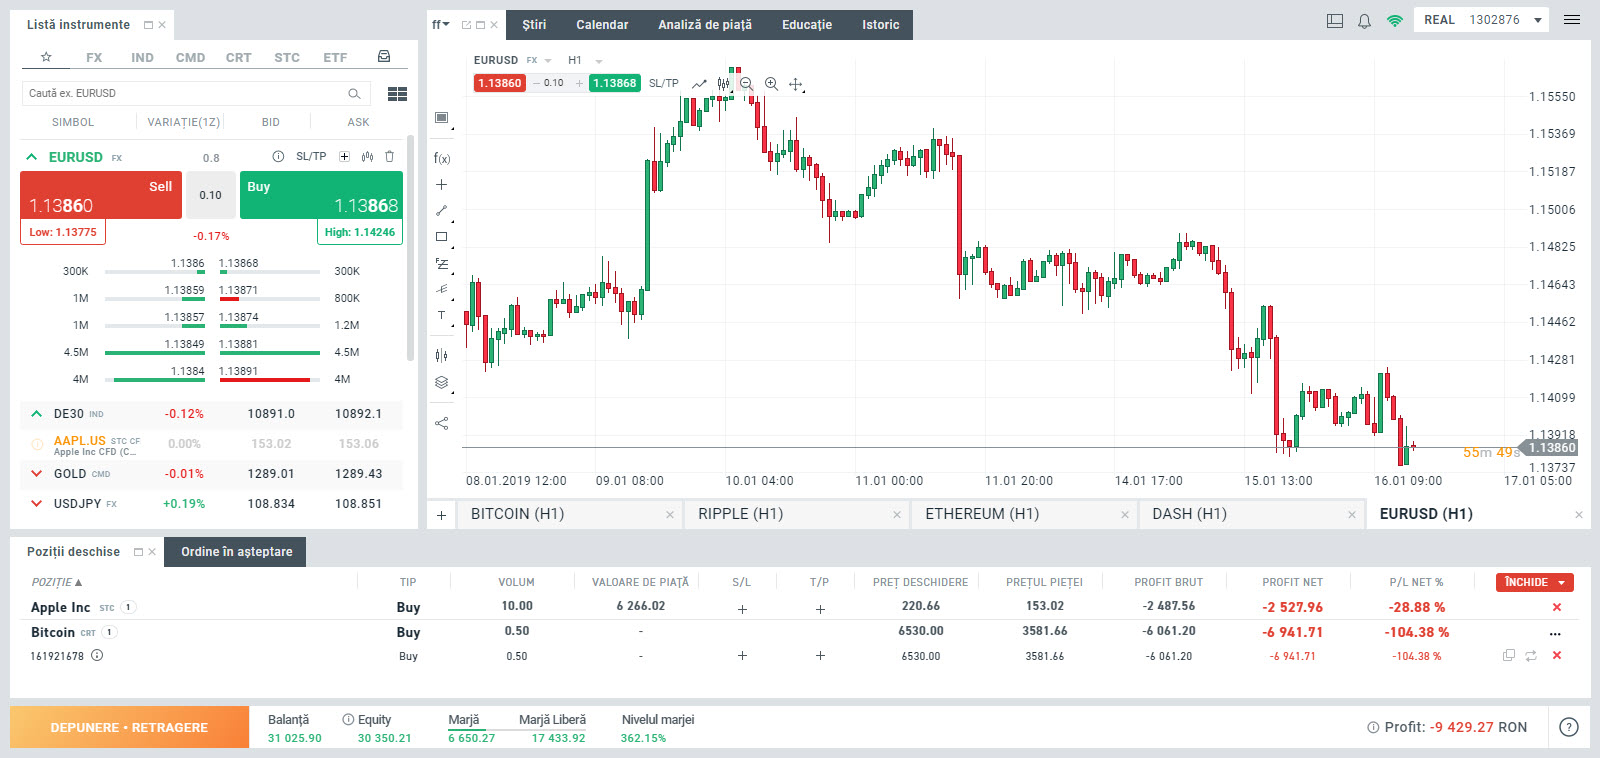
Task: Check the green connection status icon
Action: [1394, 20]
